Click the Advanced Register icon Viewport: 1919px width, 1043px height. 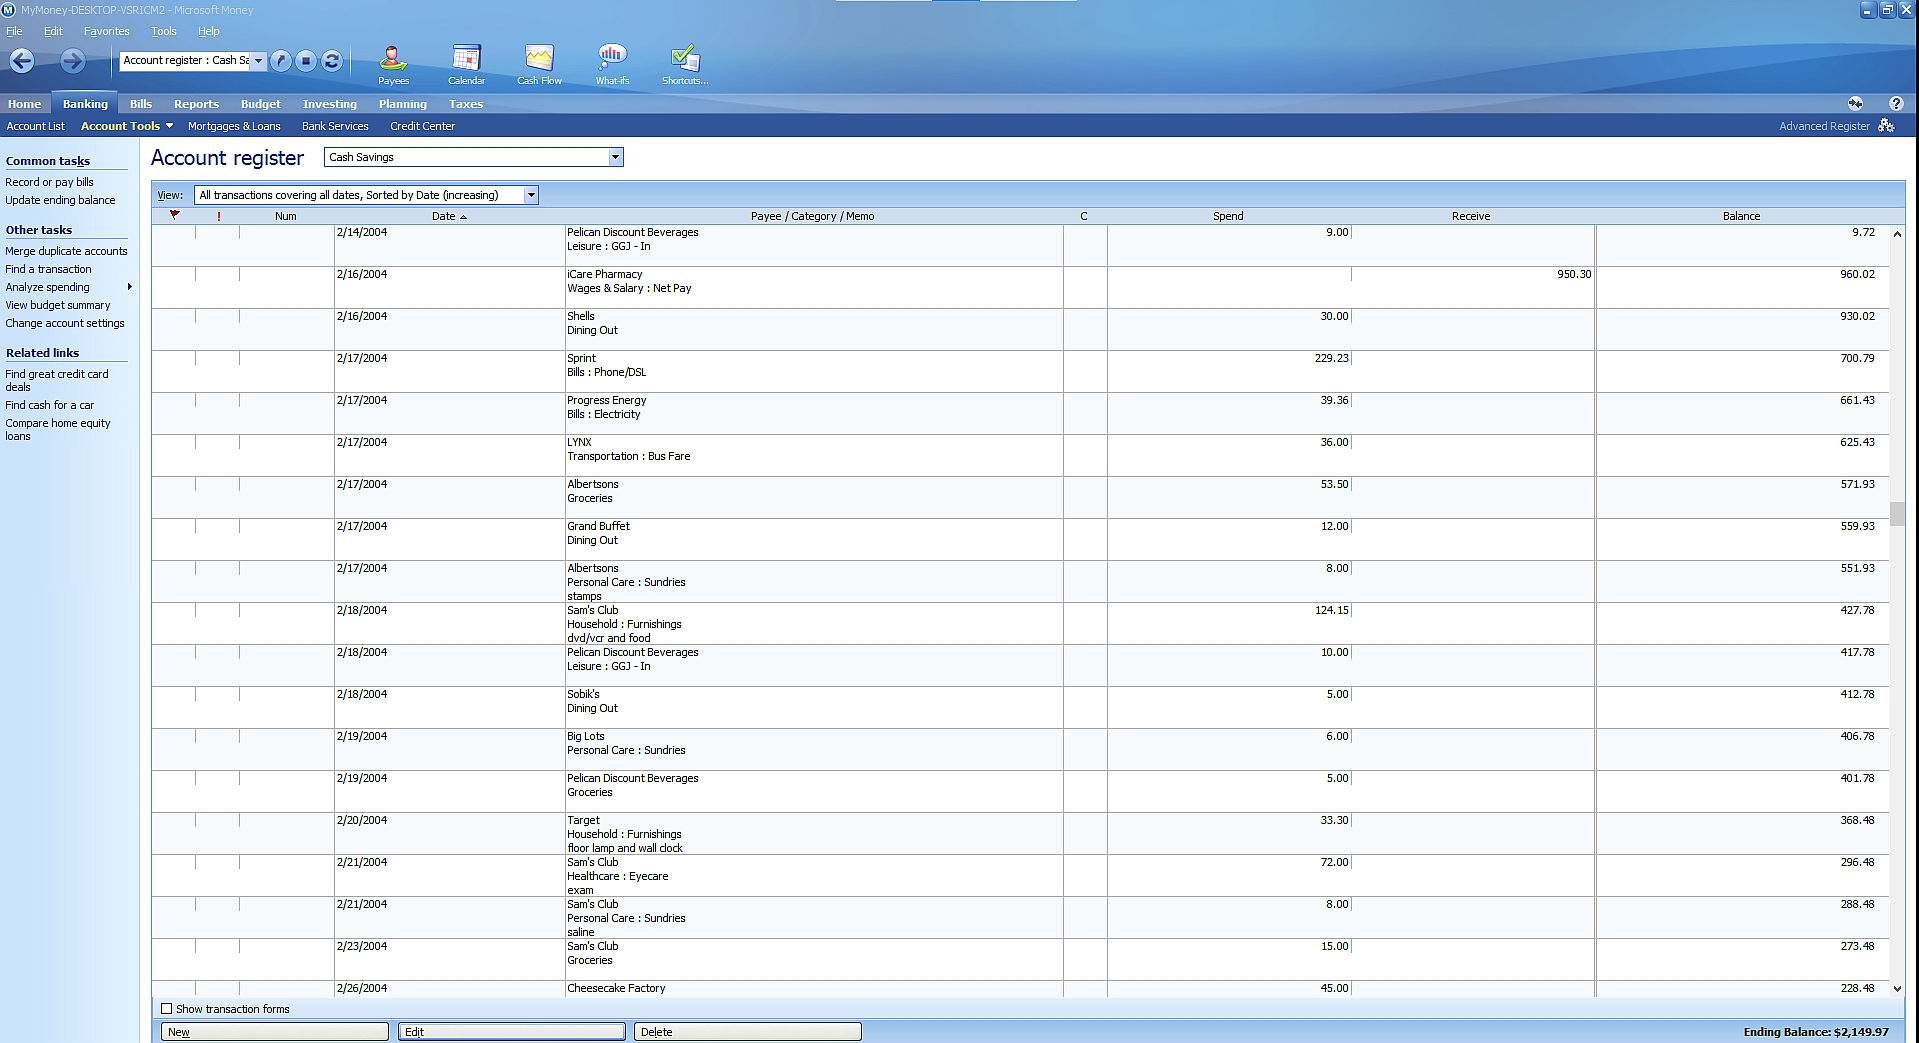coord(1886,126)
